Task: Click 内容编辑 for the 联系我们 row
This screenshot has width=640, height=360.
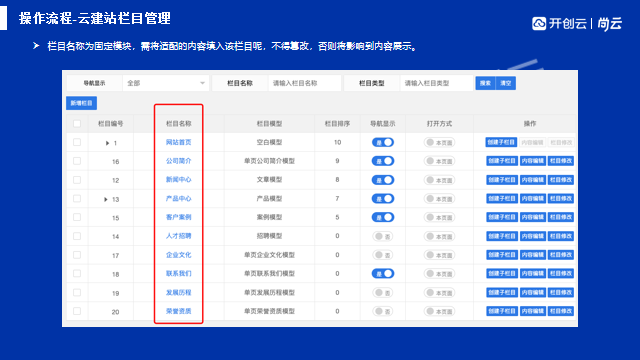Action: click(x=533, y=273)
